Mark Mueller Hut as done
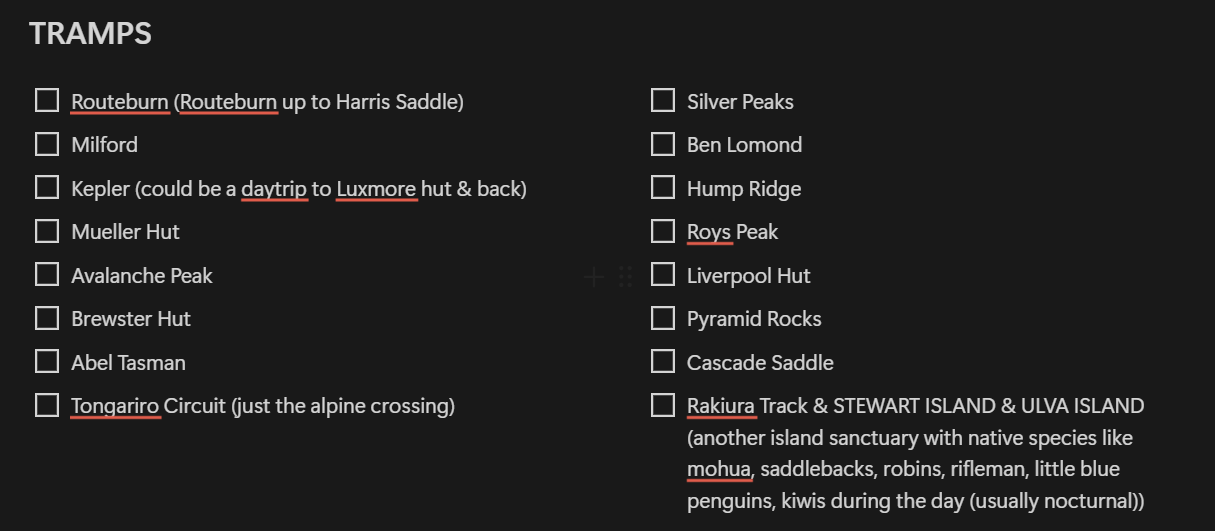This screenshot has width=1215, height=531. [47, 231]
